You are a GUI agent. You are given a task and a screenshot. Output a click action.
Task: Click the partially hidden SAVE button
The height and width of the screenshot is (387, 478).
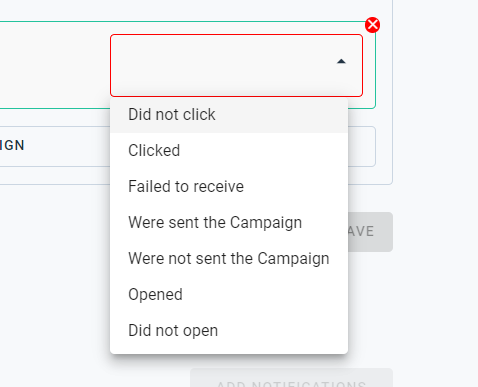click(370, 232)
